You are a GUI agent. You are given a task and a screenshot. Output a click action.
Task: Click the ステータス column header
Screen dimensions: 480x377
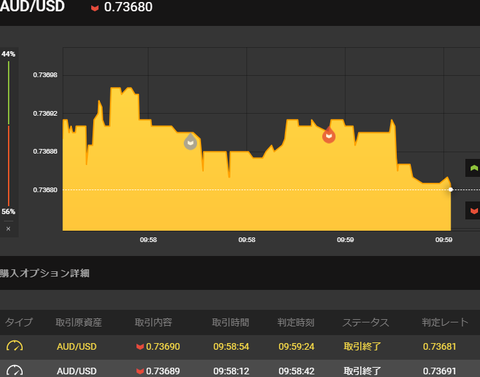point(366,322)
